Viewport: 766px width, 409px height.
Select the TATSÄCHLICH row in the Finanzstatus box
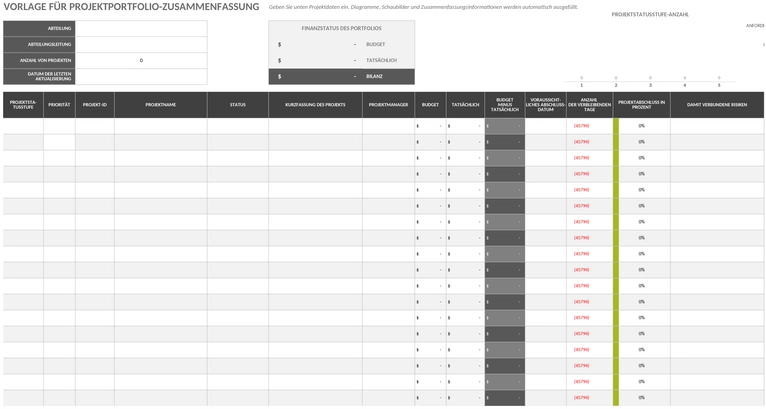tap(341, 61)
